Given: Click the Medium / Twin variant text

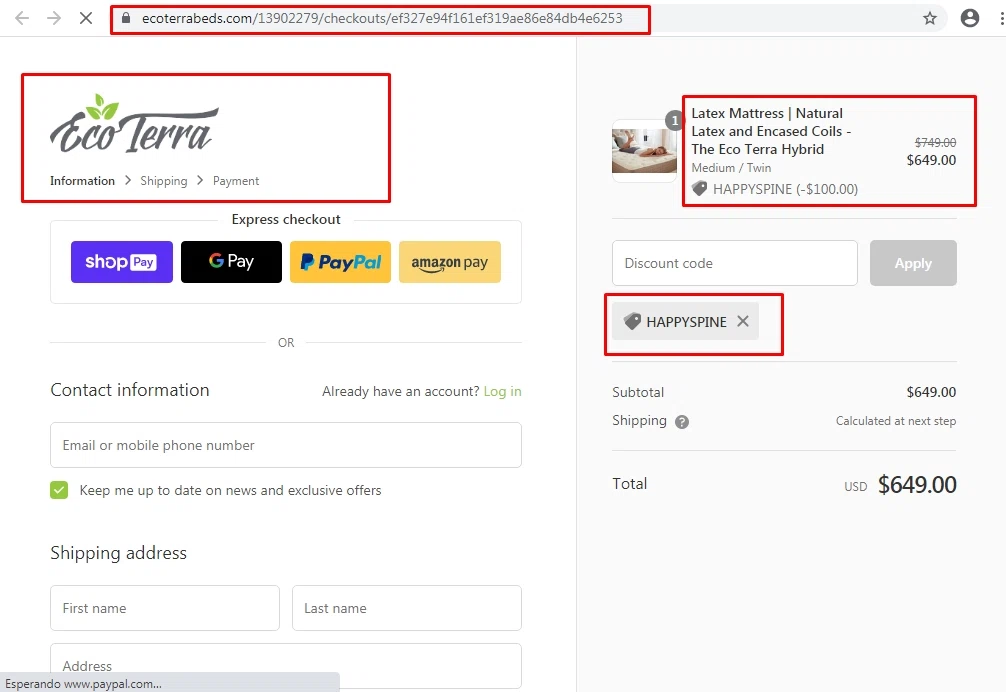Looking at the screenshot, I should pos(731,167).
